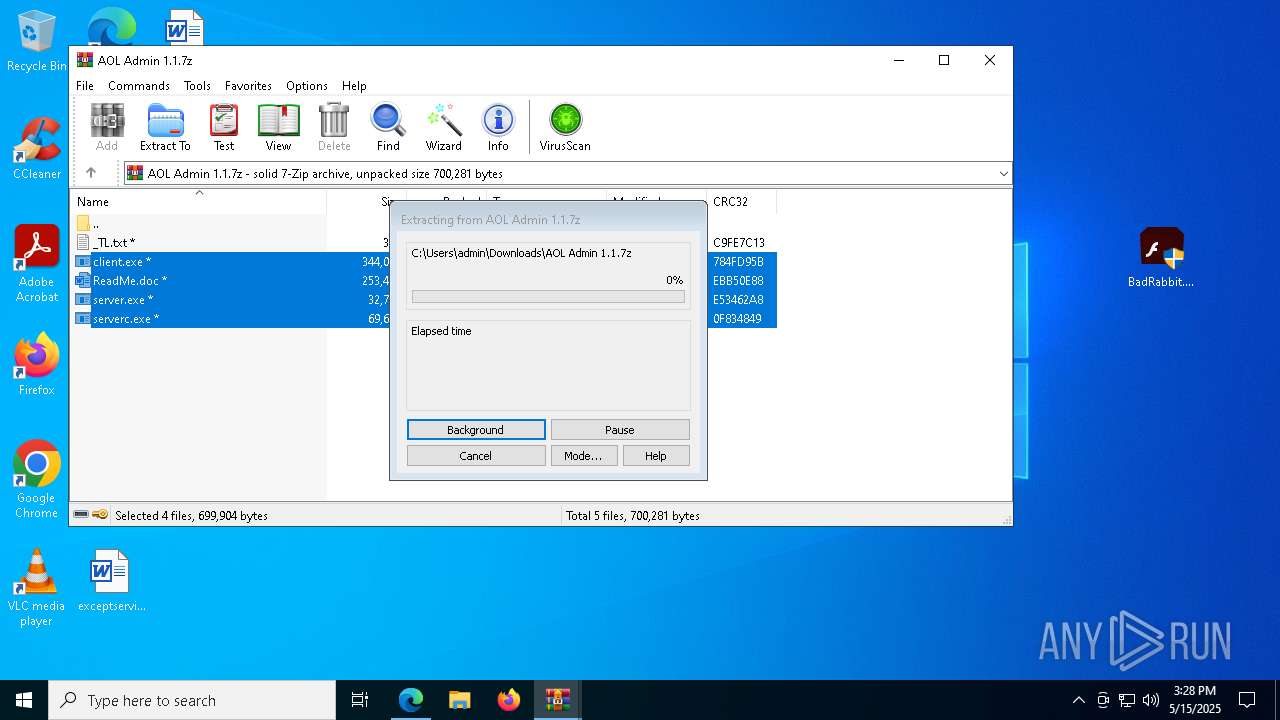Open the volume control in tray
The image size is (1280, 720).
point(1150,700)
